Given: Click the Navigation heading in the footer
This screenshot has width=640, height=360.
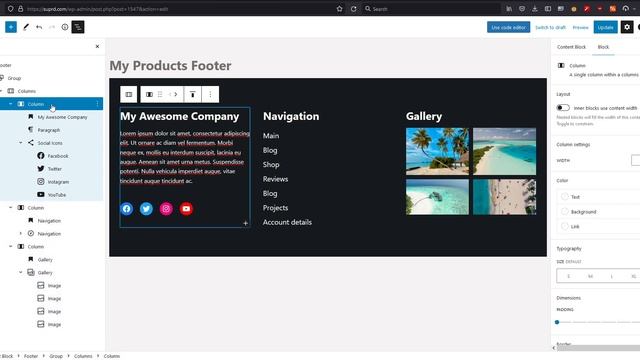Looking at the screenshot, I should coord(291,116).
